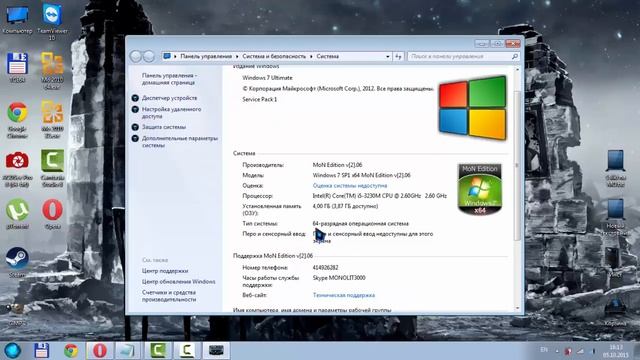The image size is (640, 360).
Task: Open Диспетчер устройств link
Action: coord(169,98)
